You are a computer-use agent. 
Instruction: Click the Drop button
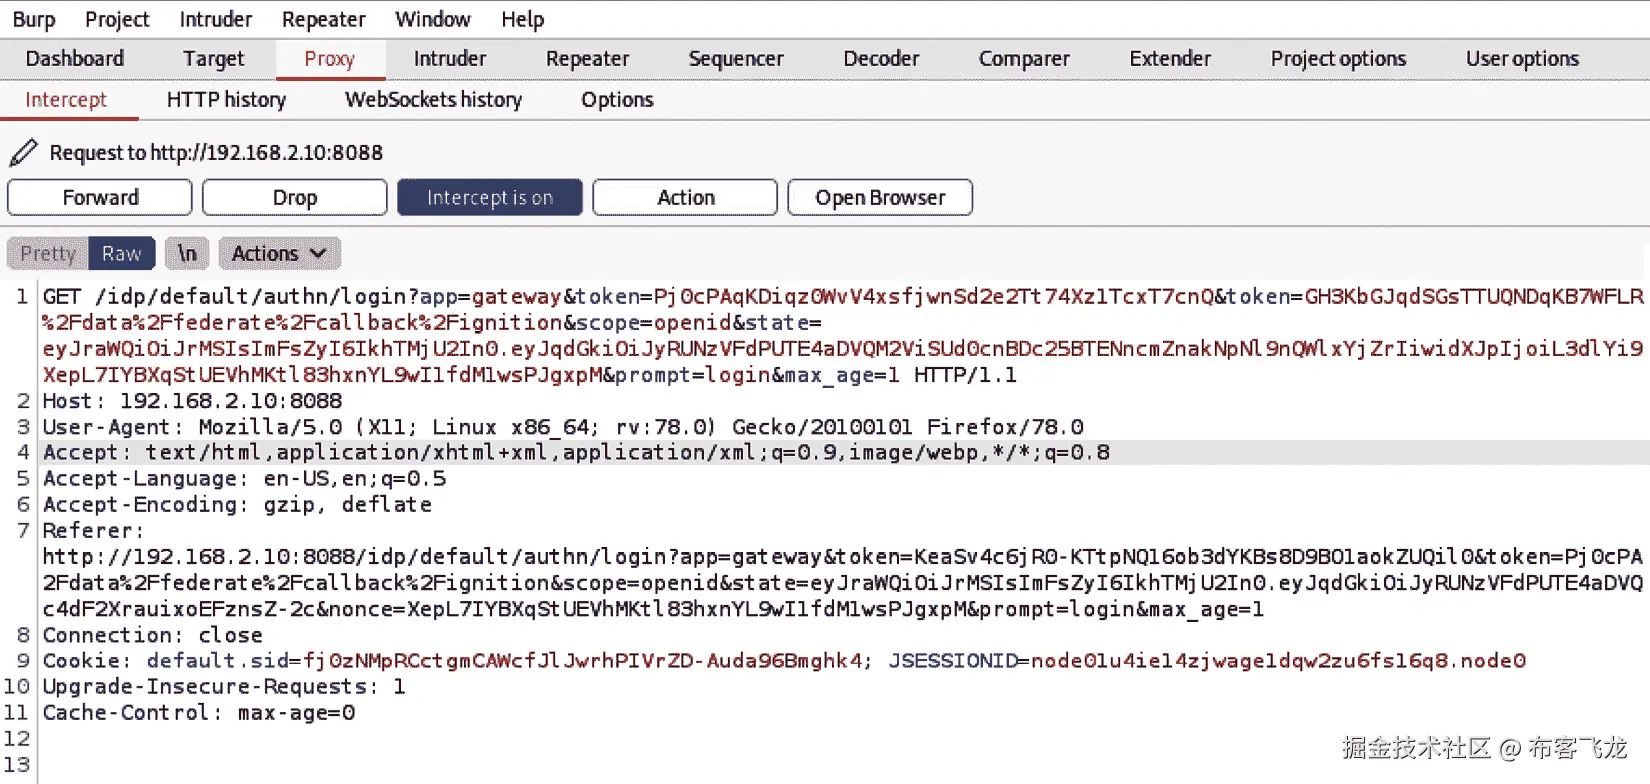coord(295,197)
